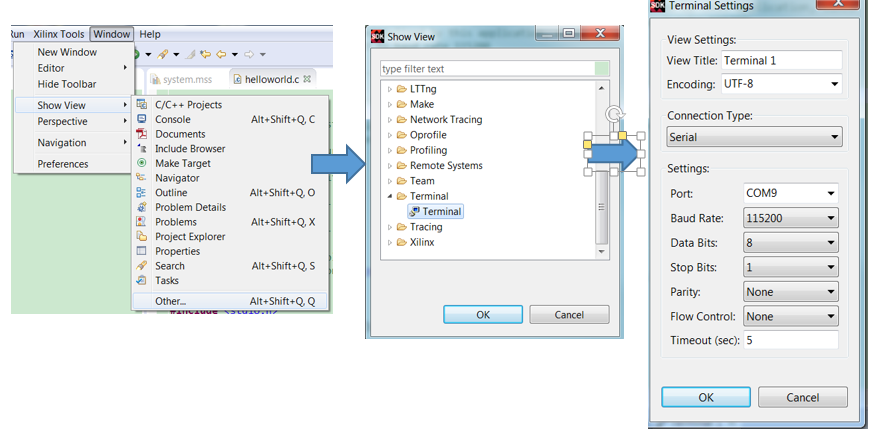Image resolution: width=876 pixels, height=437 pixels.
Task: Click Cancel in Terminal Settings dialog
Action: tap(803, 397)
